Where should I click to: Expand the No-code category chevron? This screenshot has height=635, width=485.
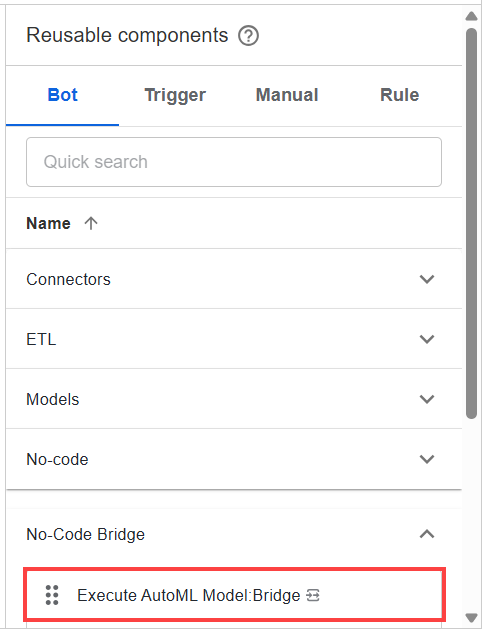click(427, 459)
